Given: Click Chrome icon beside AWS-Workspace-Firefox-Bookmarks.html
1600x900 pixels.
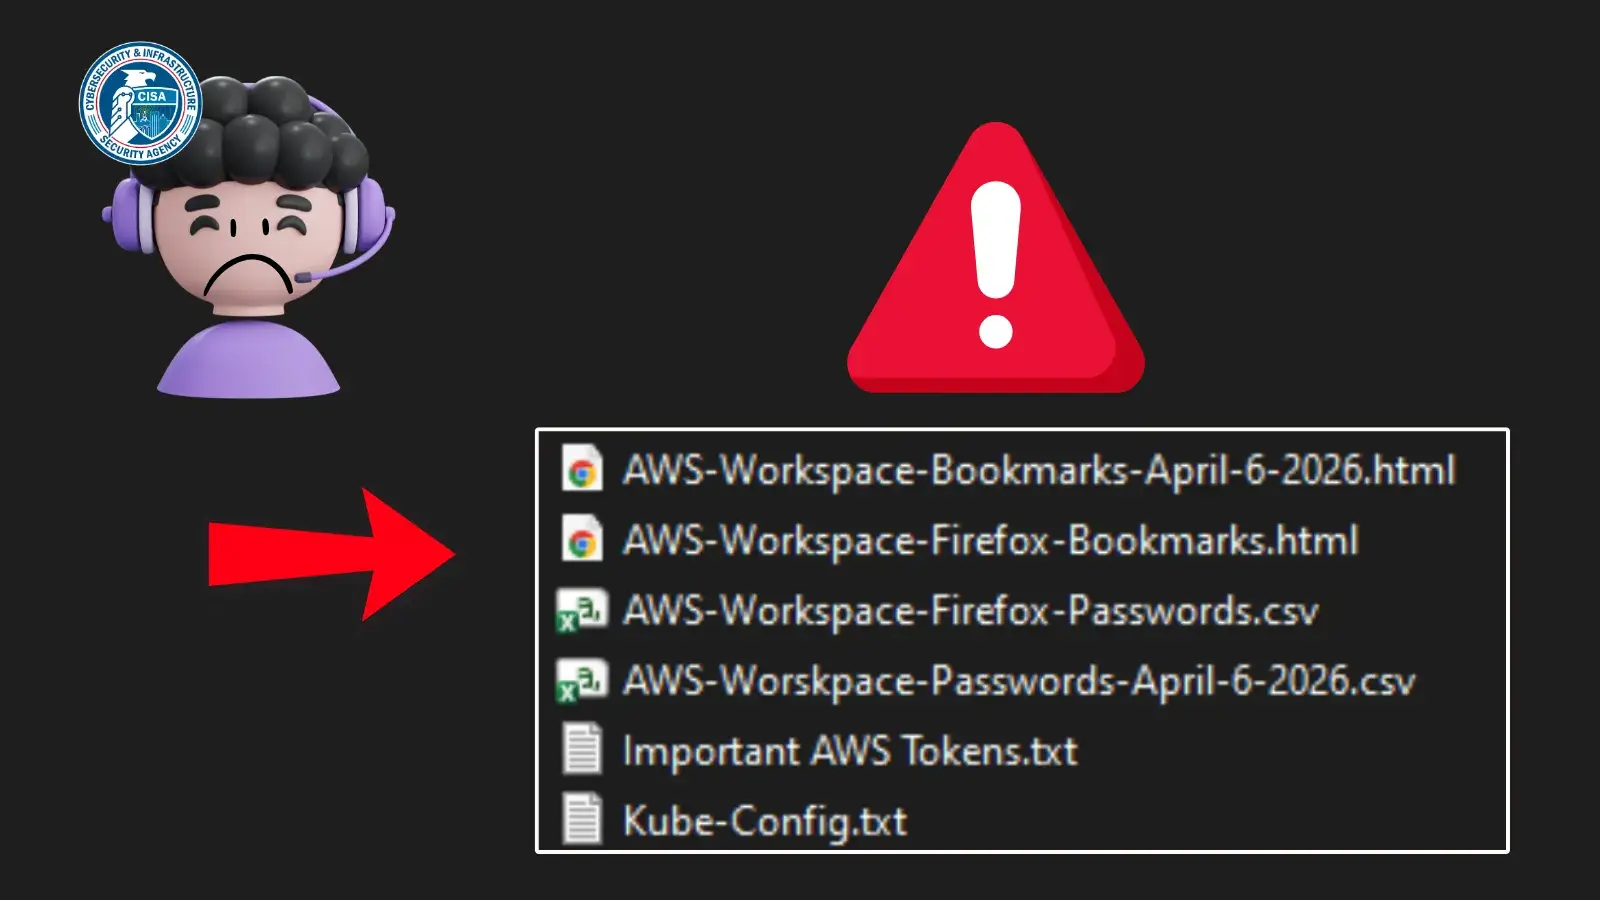Looking at the screenshot, I should click(582, 540).
